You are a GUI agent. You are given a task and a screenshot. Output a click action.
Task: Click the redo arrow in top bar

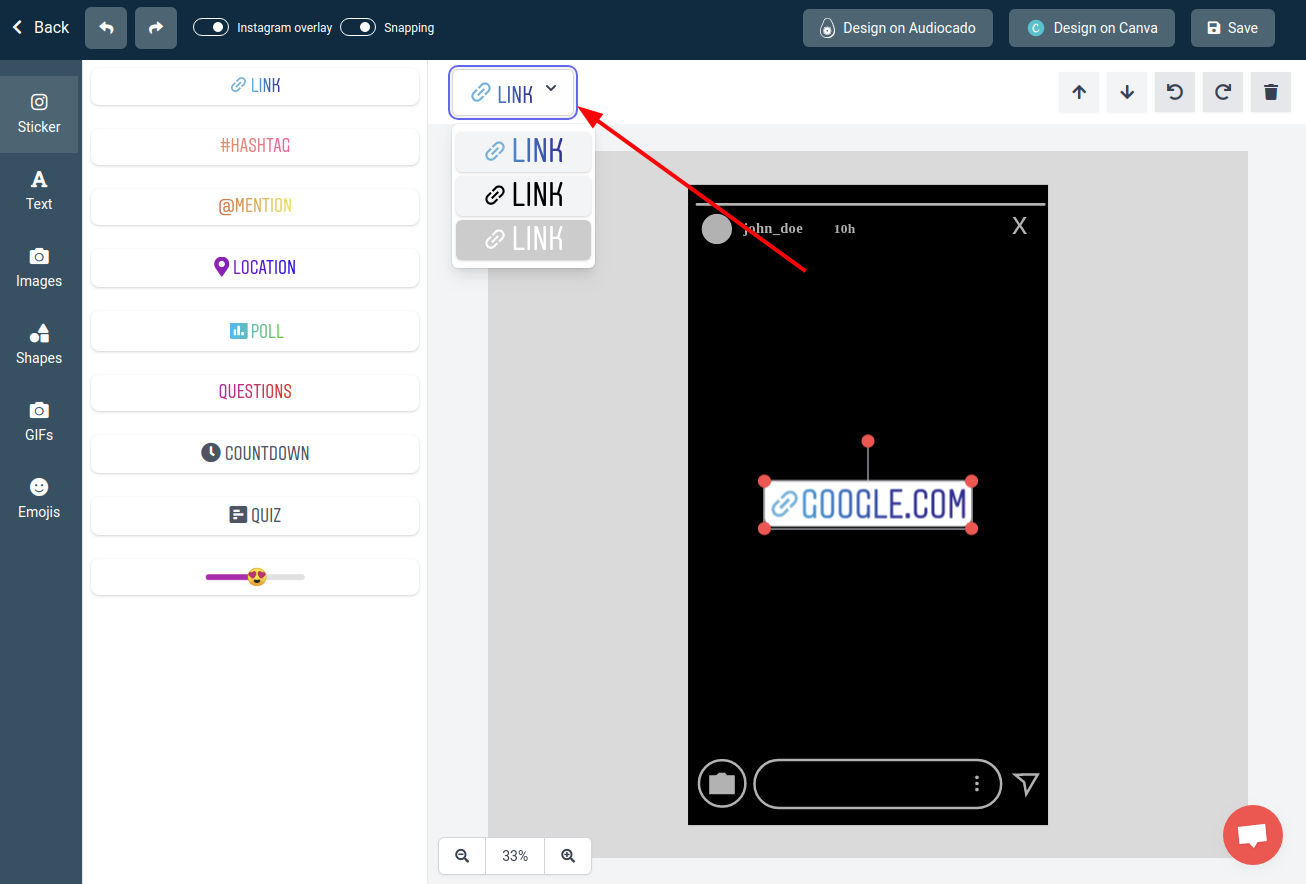click(156, 28)
